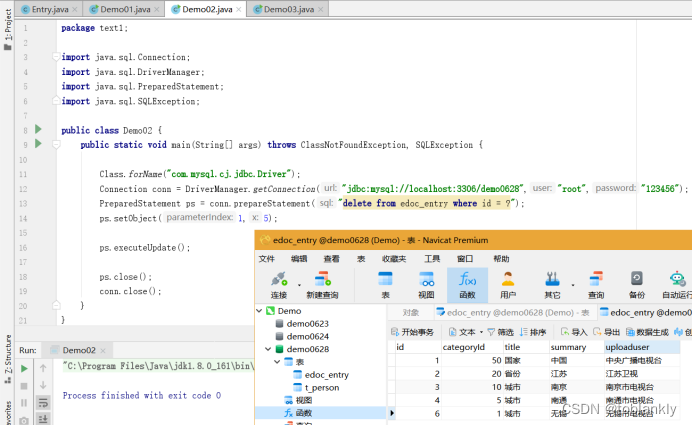
Task: Click scroll to end icon in console
Action: (43, 418)
